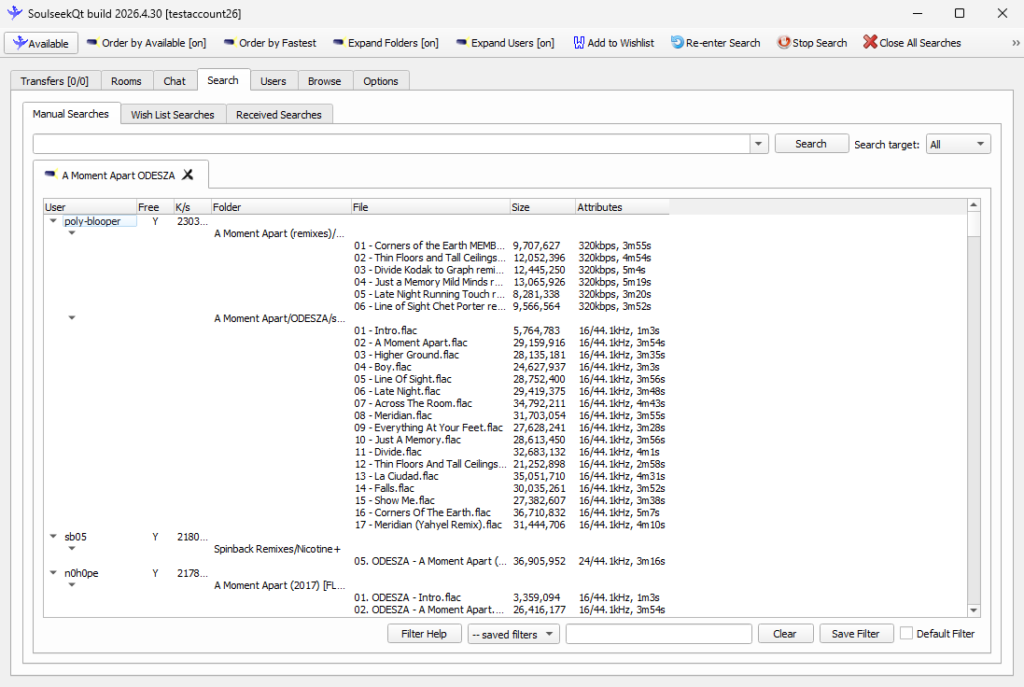
Task: Click Add to Wishlist icon
Action: click(579, 43)
